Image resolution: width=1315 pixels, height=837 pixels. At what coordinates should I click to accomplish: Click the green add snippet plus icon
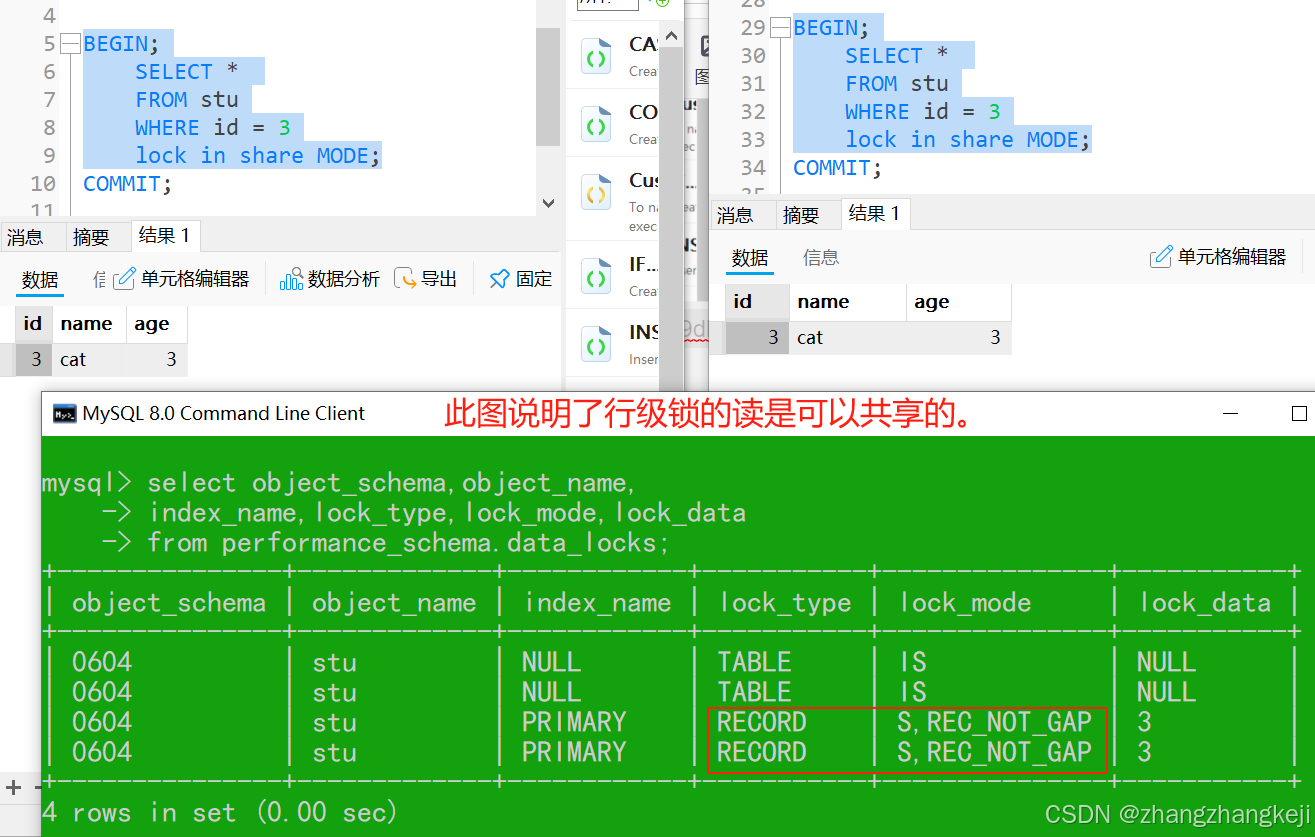pos(661,3)
